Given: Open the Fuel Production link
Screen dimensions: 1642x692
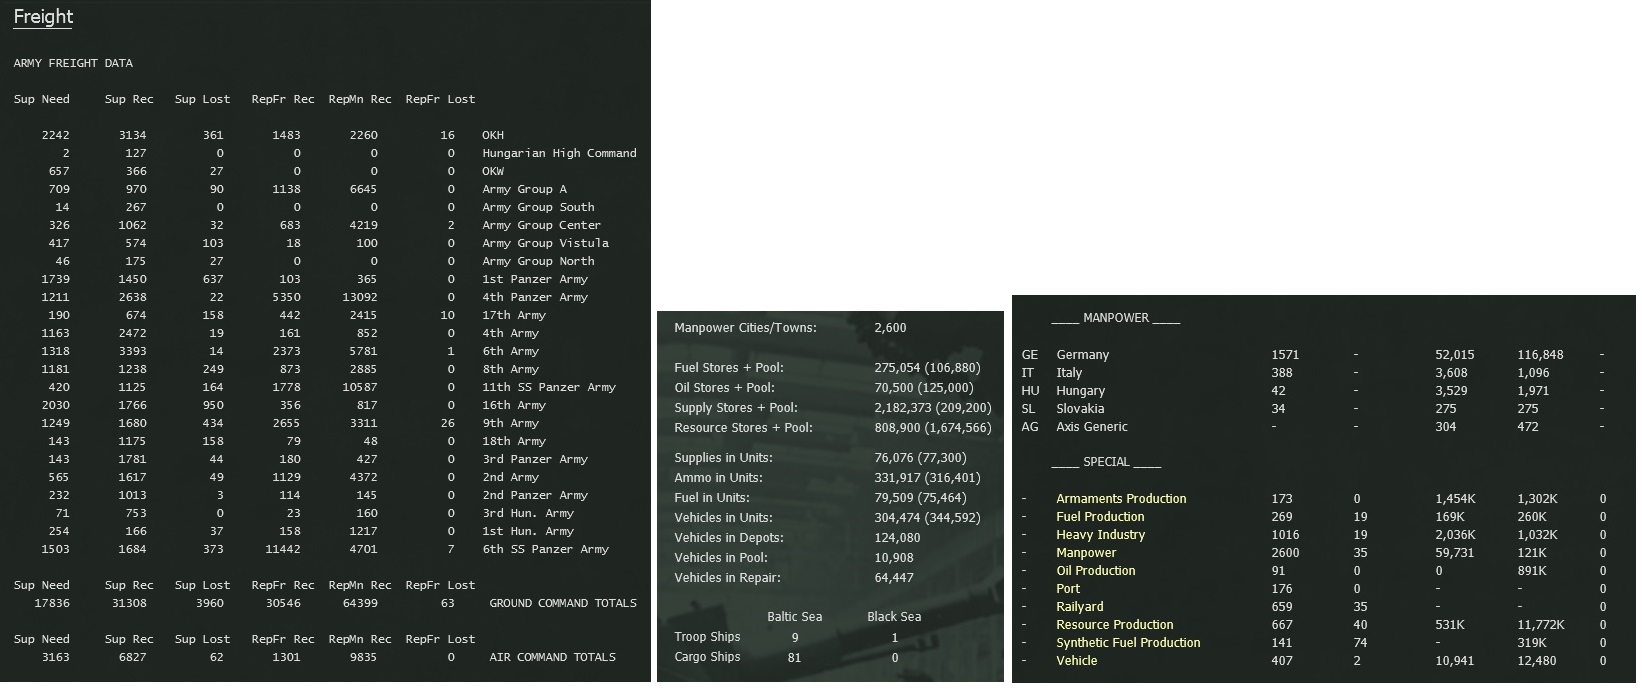Looking at the screenshot, I should pyautogui.click(x=1100, y=517).
